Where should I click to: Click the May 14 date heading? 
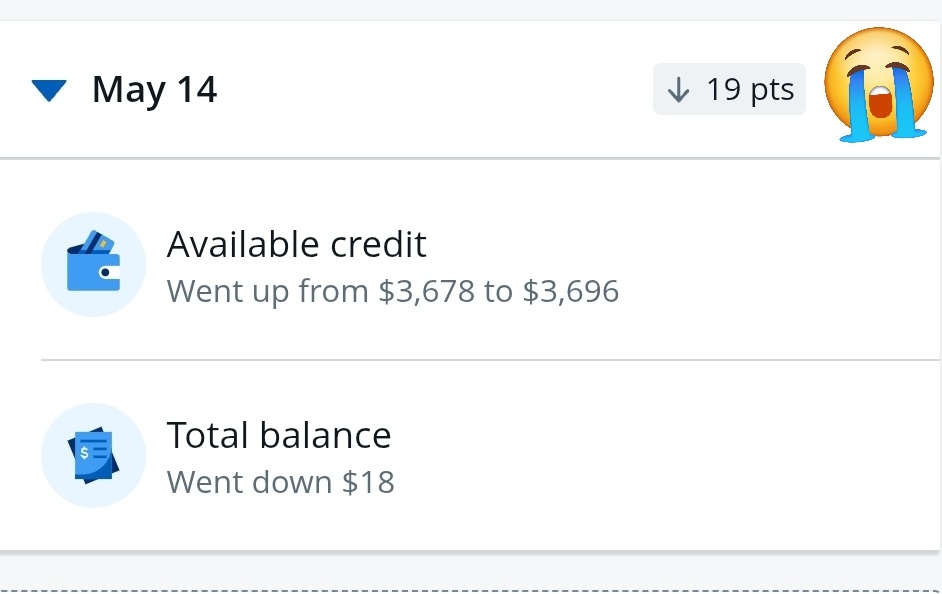pyautogui.click(x=154, y=90)
